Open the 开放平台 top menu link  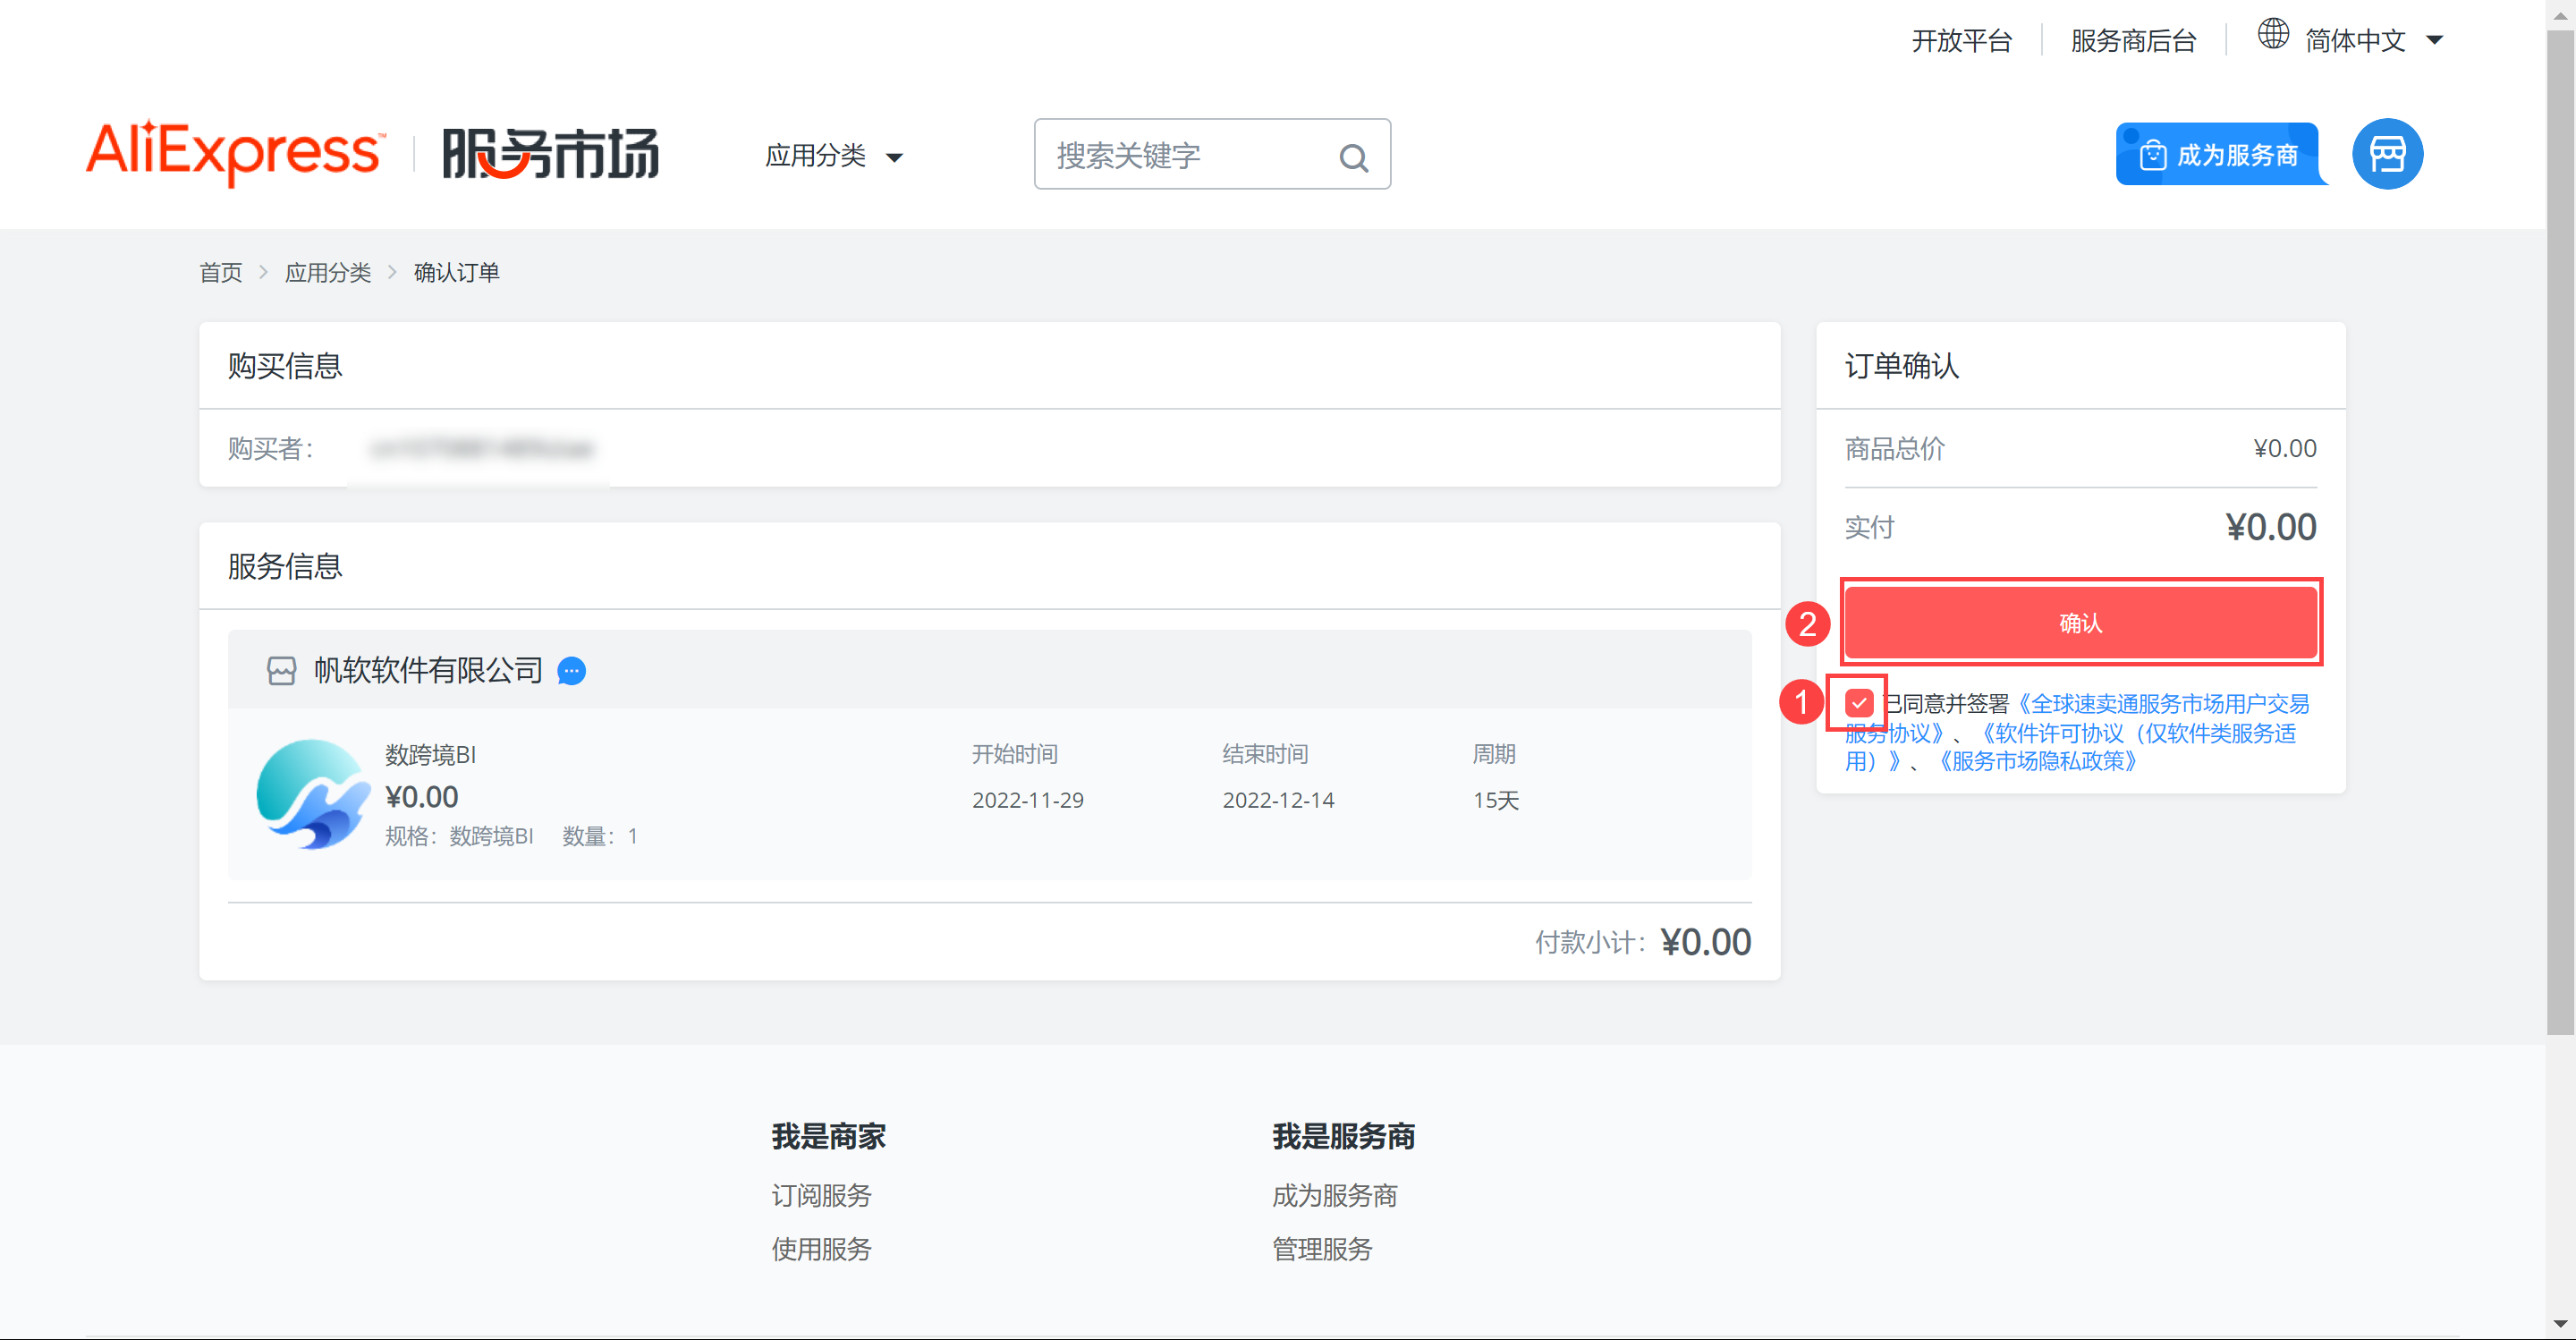pos(1961,41)
